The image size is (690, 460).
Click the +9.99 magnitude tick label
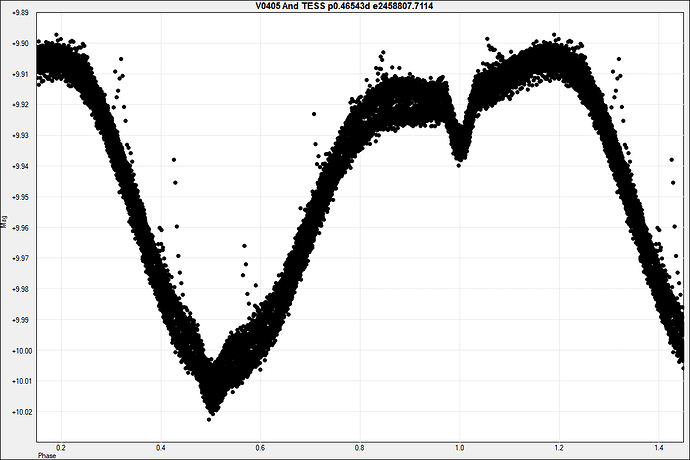point(20,320)
